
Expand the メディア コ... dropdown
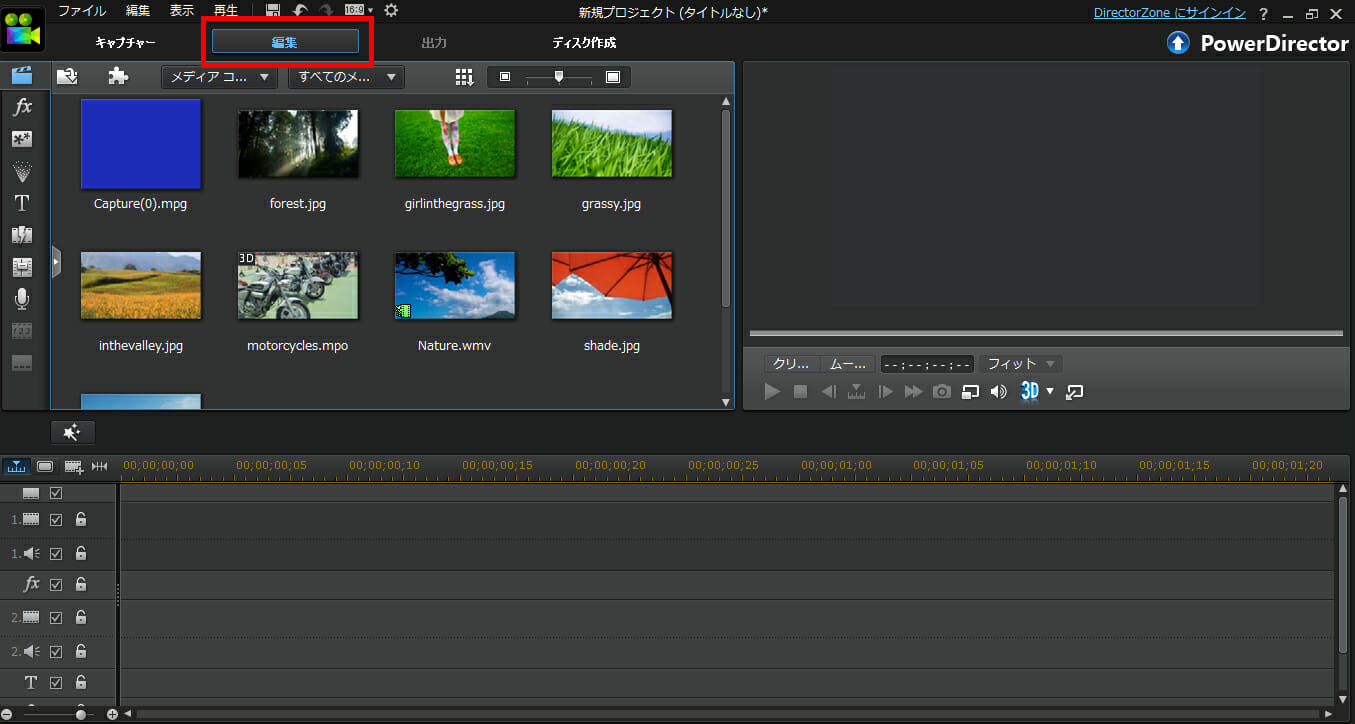click(x=219, y=77)
